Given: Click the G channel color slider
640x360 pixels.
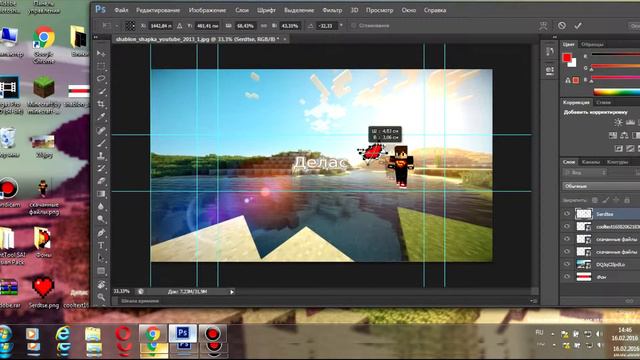Looking at the screenshot, I should pos(616,67).
